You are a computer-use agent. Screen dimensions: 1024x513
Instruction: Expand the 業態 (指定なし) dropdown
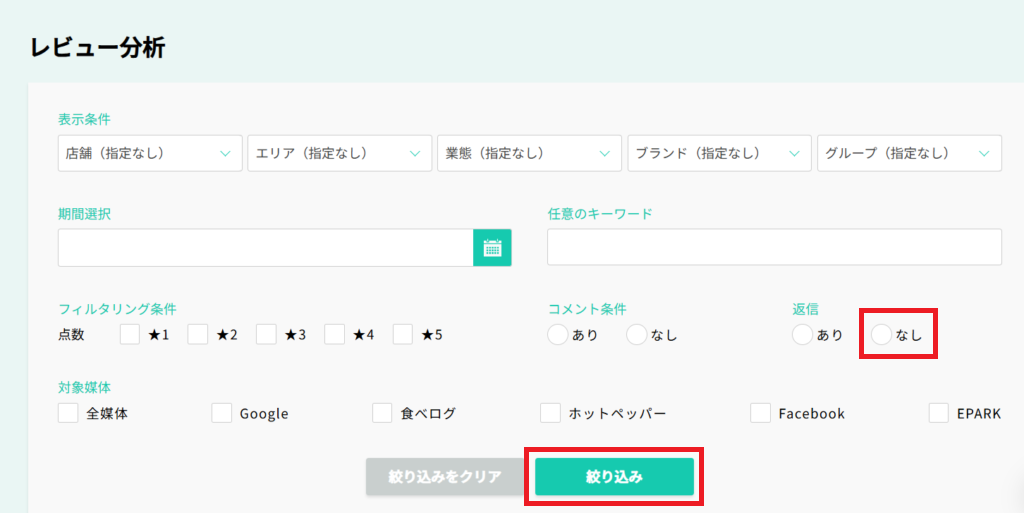click(x=529, y=153)
